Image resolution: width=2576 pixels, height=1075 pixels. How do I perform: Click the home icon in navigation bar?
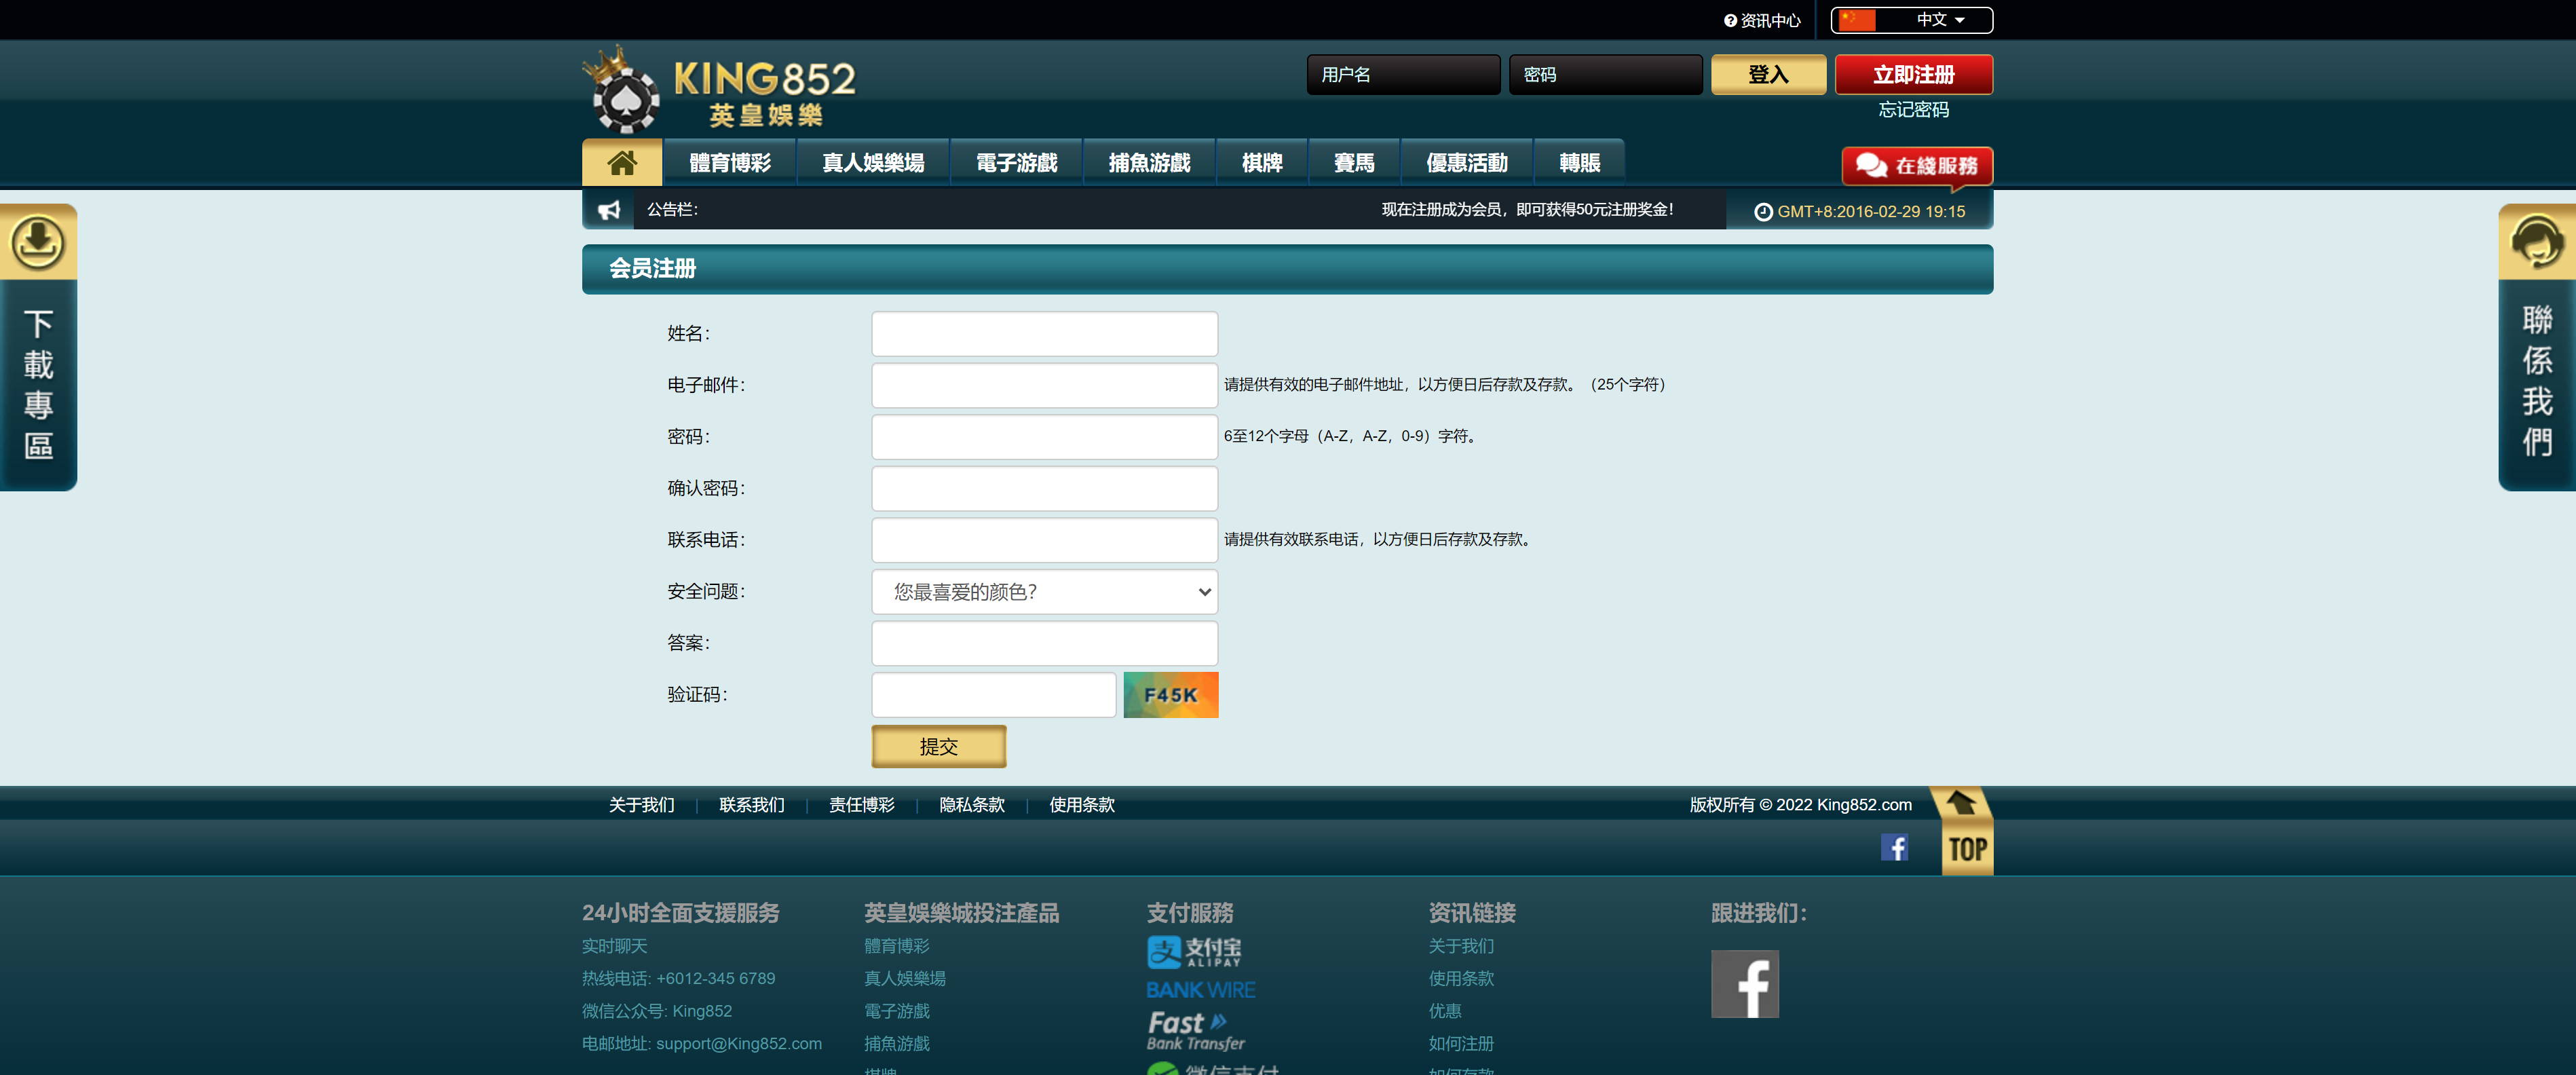(x=621, y=163)
